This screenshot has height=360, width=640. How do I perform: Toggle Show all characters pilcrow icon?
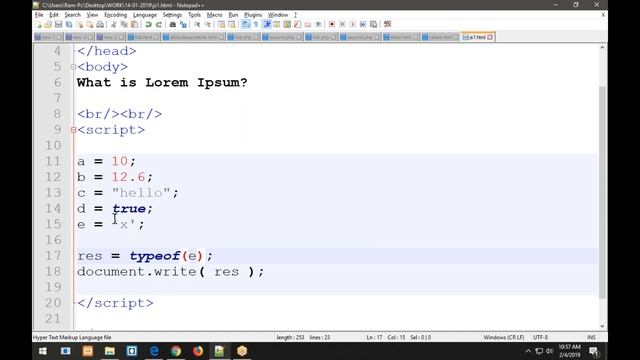point(256,24)
